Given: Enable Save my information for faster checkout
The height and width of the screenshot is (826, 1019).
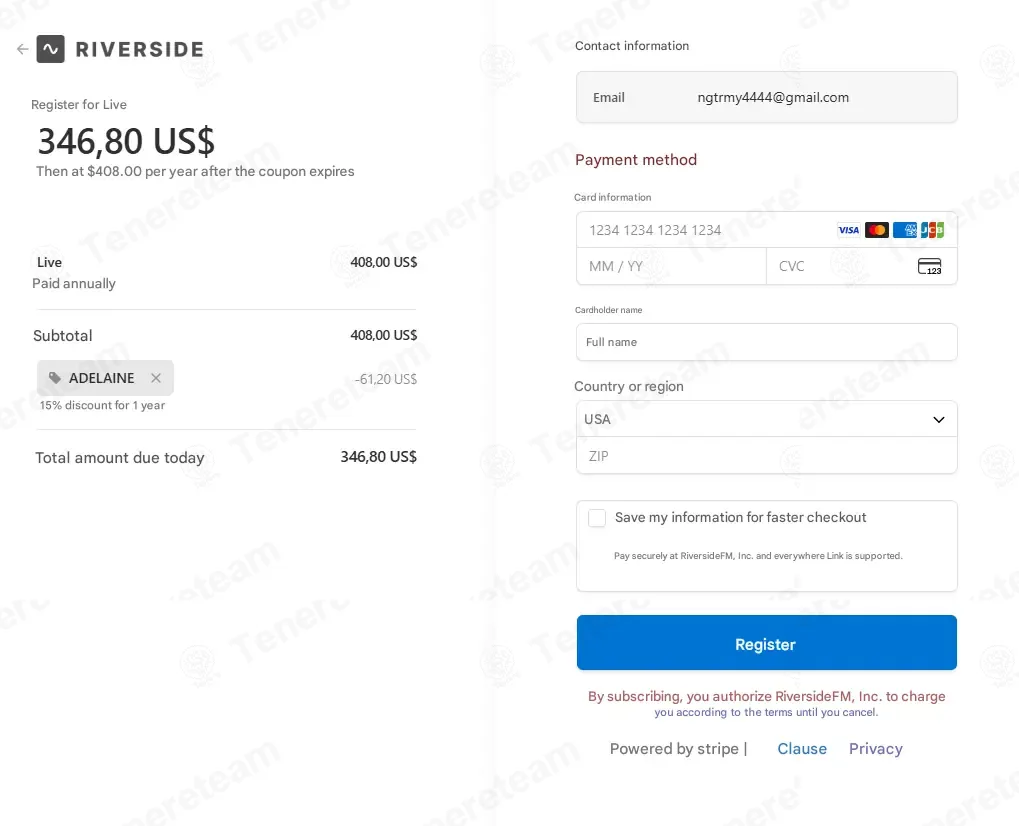Looking at the screenshot, I should (x=597, y=518).
